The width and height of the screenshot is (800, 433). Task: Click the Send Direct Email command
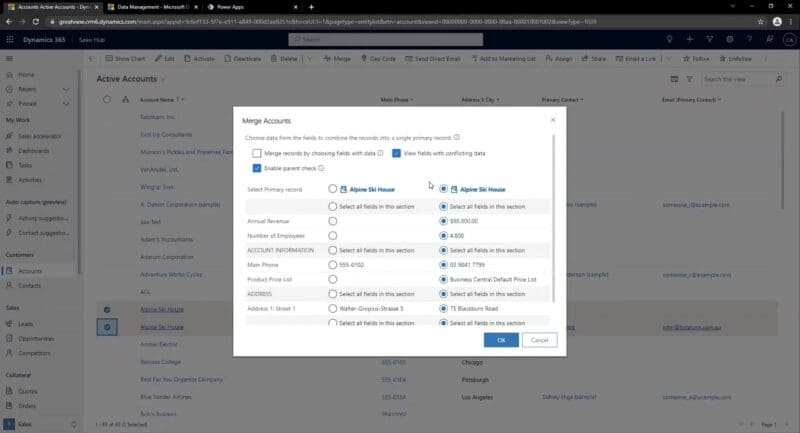[x=433, y=59]
